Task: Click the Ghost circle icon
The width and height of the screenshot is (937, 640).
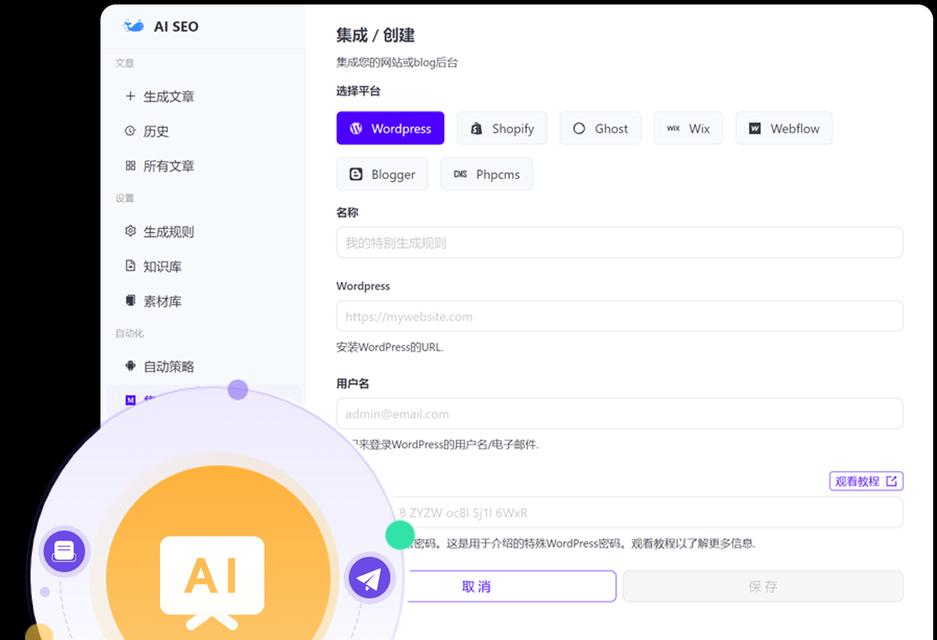Action: coord(579,128)
